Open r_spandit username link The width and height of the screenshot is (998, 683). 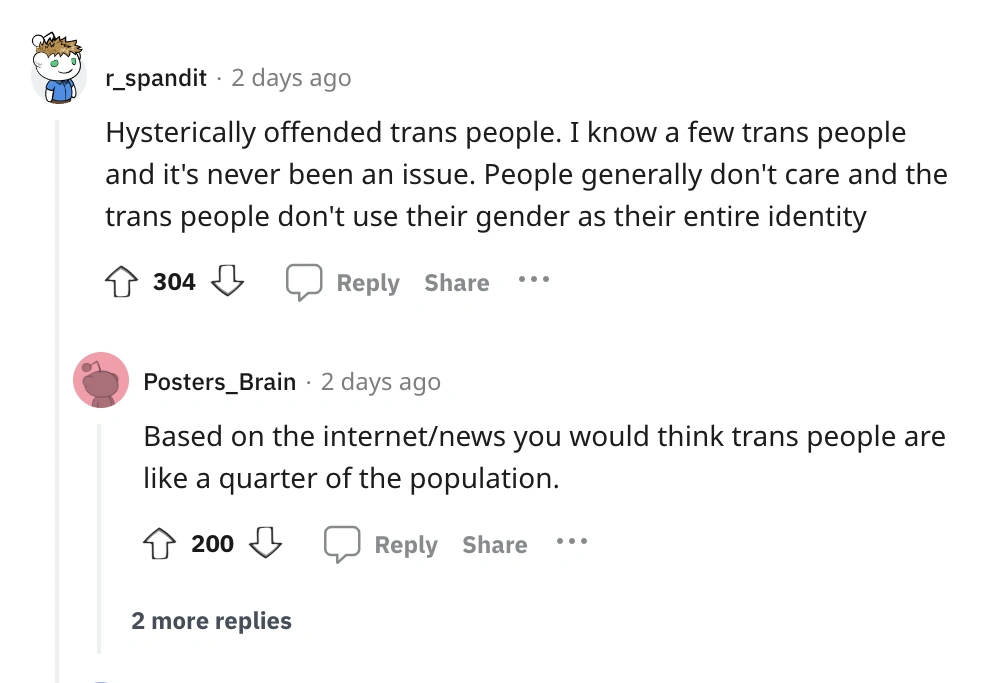156,78
